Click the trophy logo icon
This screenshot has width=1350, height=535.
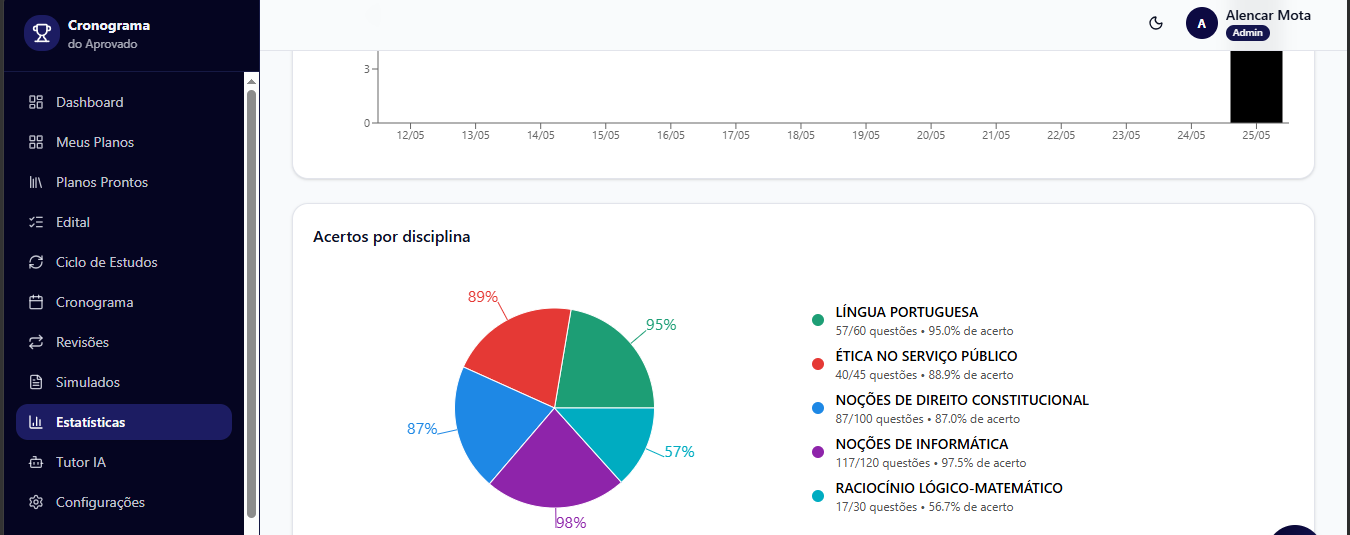42,33
